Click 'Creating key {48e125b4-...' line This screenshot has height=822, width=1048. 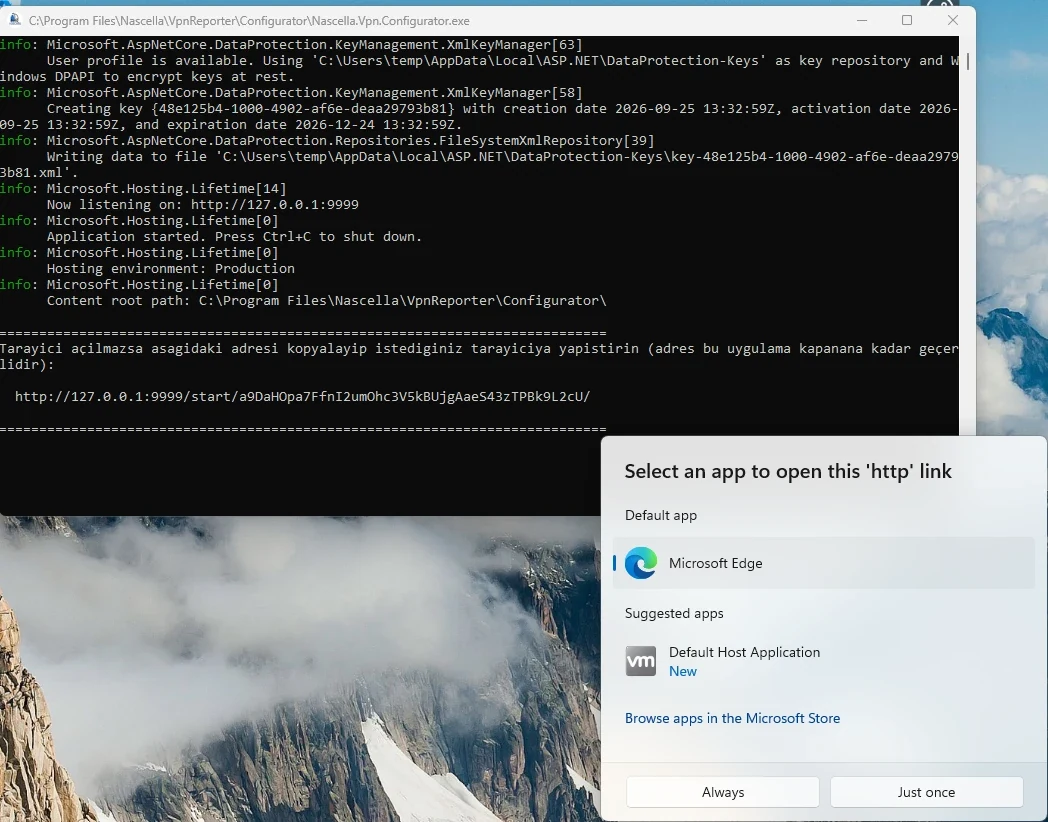479,116
